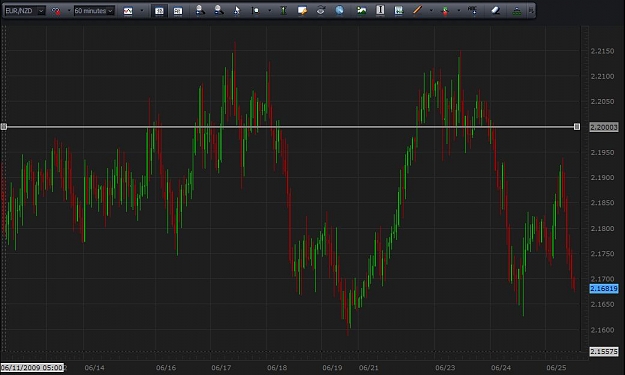
Task: Click the red and green arrow marker icon
Action: click(x=445, y=11)
